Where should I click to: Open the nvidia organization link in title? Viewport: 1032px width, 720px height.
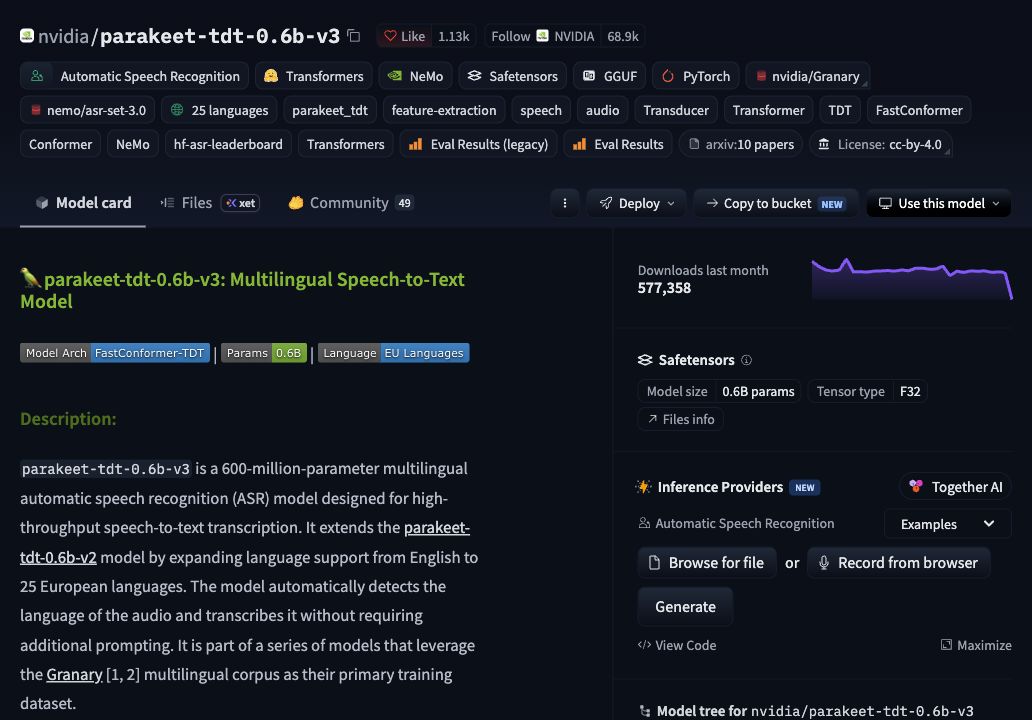click(63, 36)
